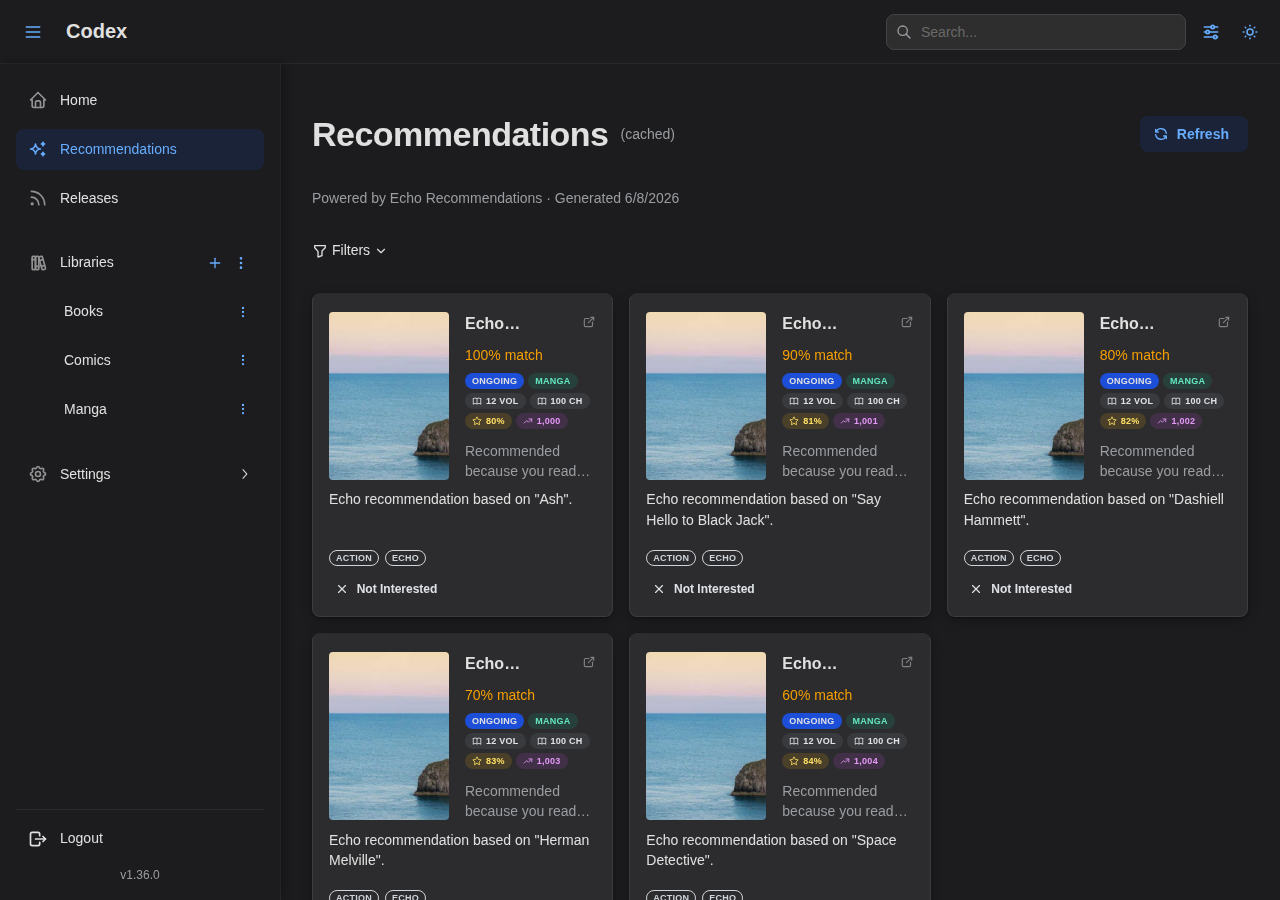Refresh recommendations
1280x900 pixels.
click(1194, 134)
